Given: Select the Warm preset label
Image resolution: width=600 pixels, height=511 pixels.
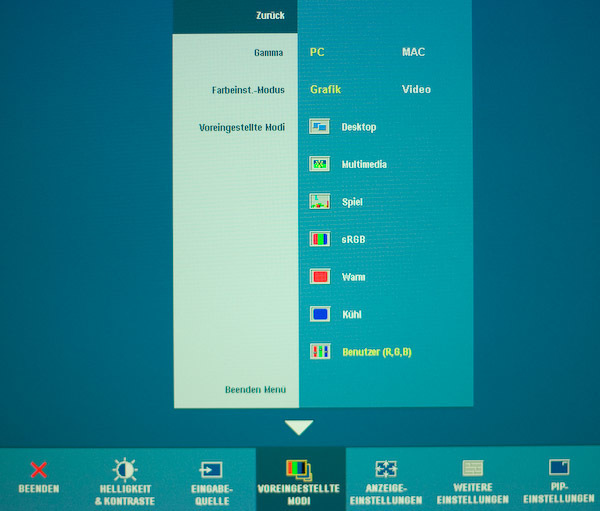Looking at the screenshot, I should coord(354,277).
